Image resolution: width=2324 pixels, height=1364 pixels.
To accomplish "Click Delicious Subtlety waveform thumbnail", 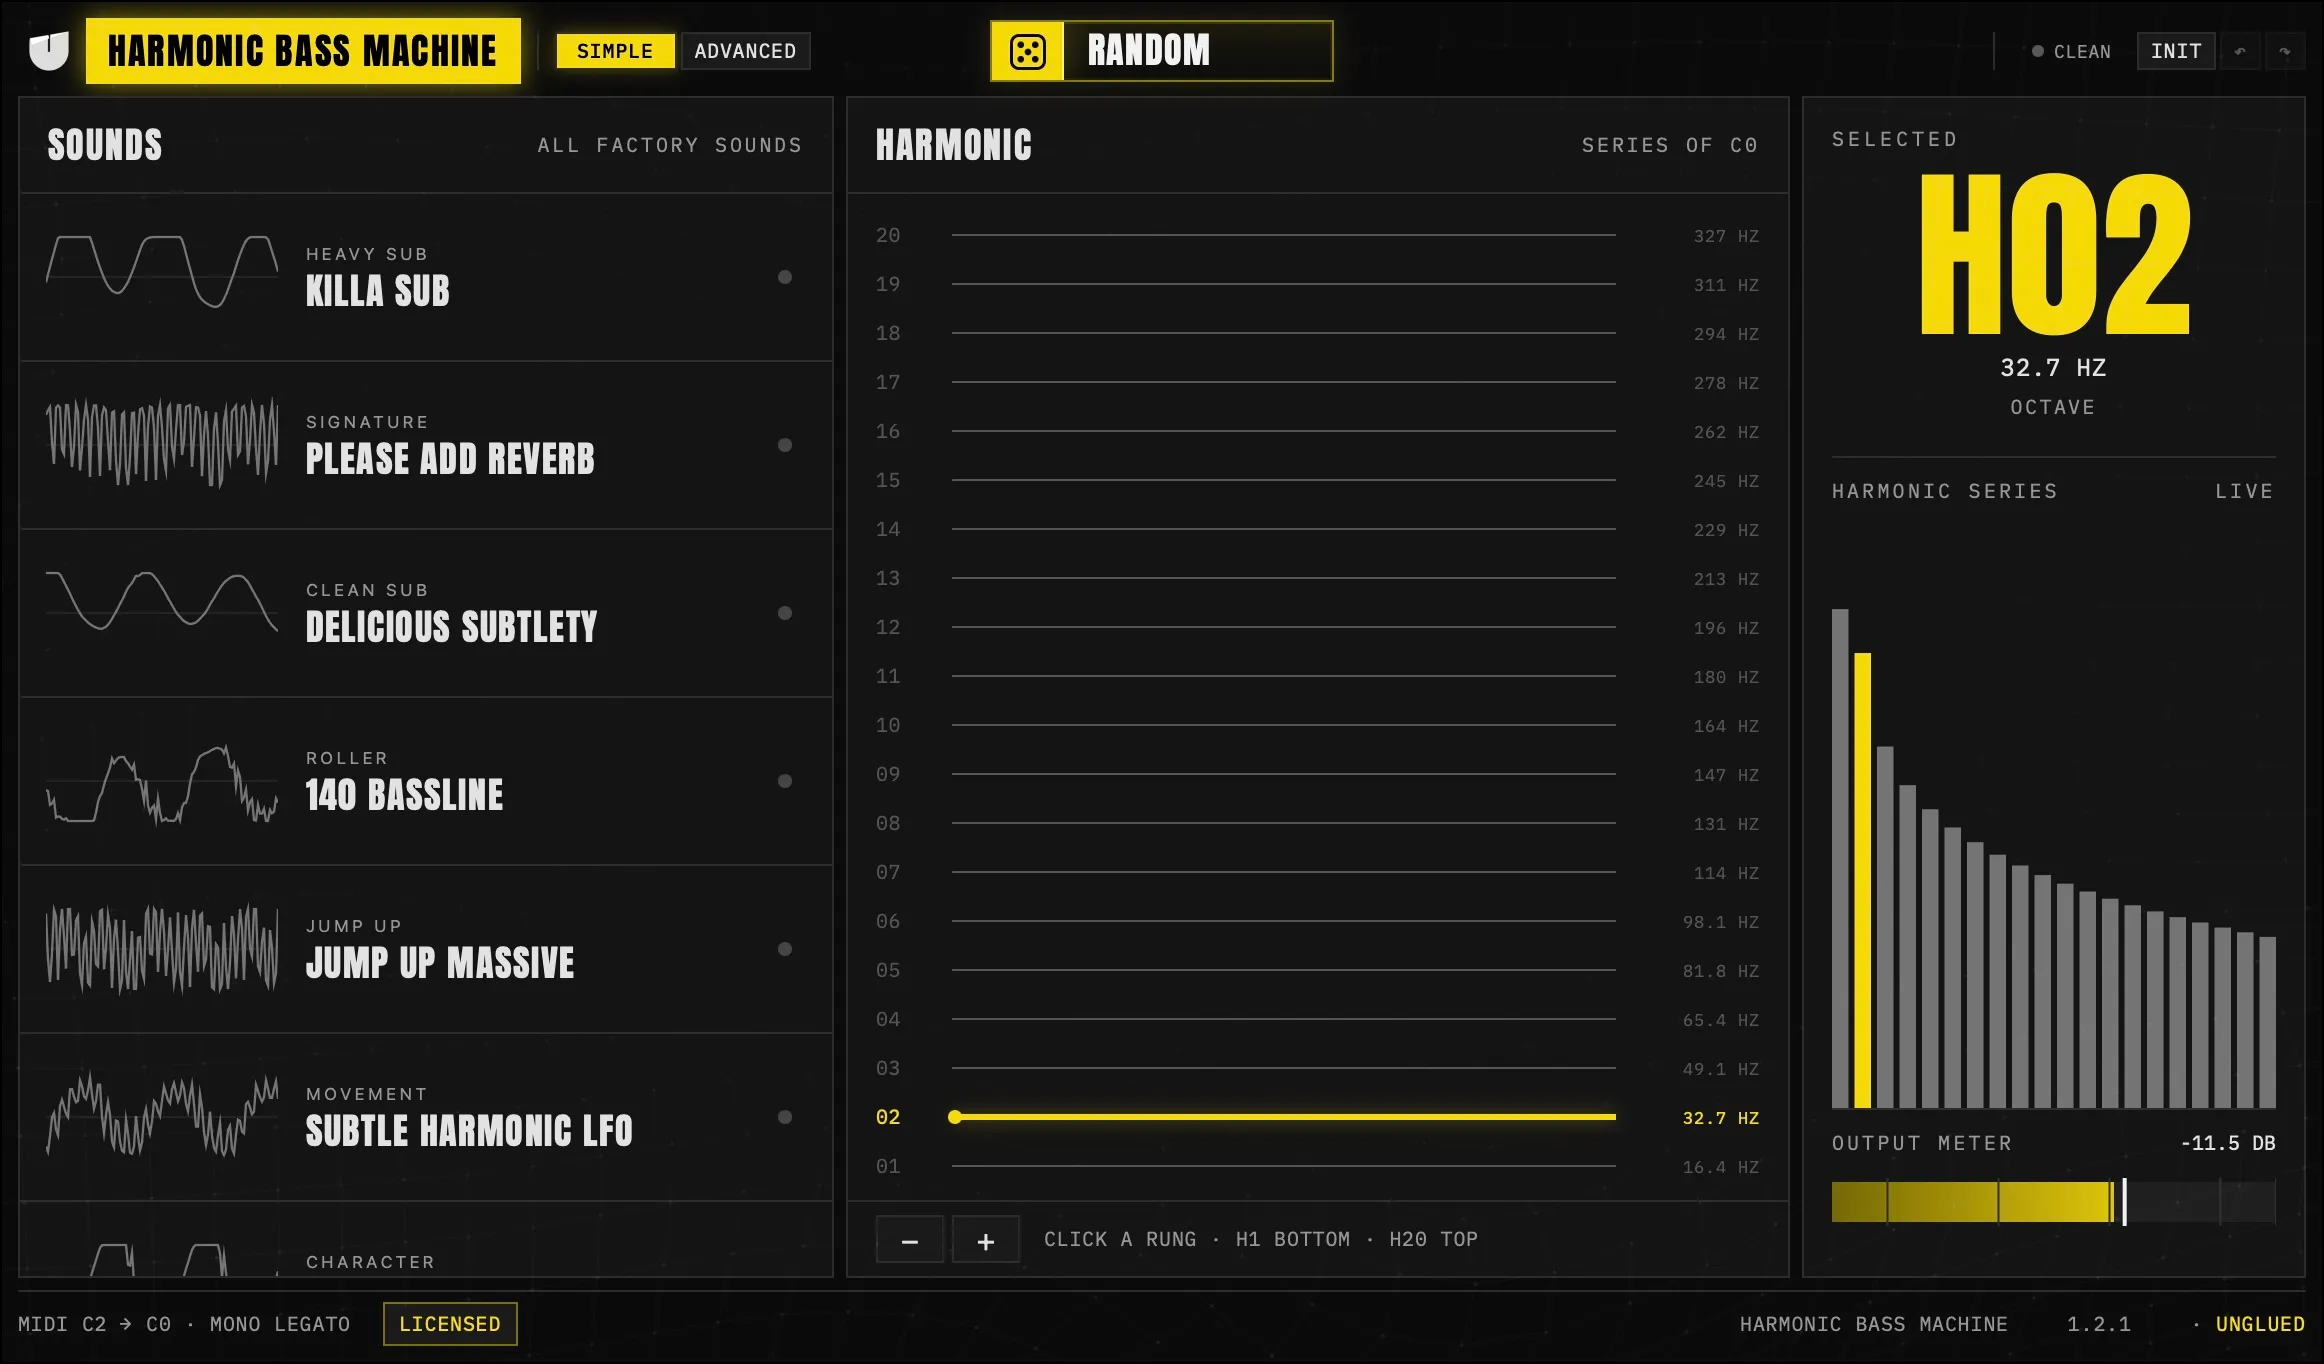I will 162,600.
